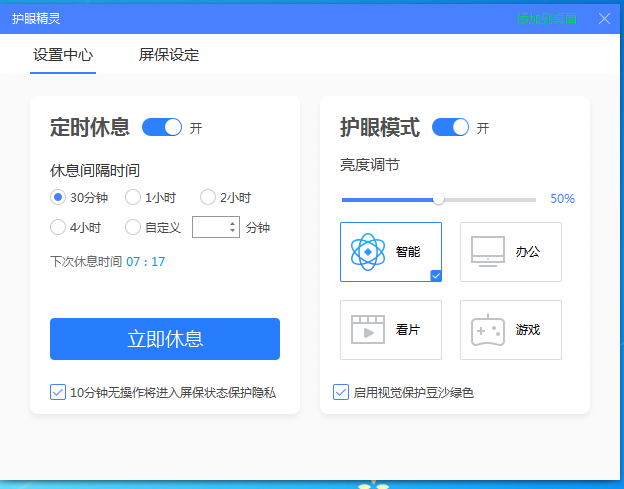The image size is (624, 489).
Task: Click the 护眼精灵 window title
Action: coord(36,18)
